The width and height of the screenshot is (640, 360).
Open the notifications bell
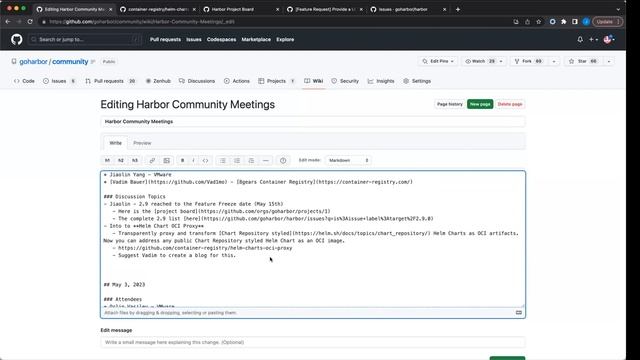click(x=580, y=40)
